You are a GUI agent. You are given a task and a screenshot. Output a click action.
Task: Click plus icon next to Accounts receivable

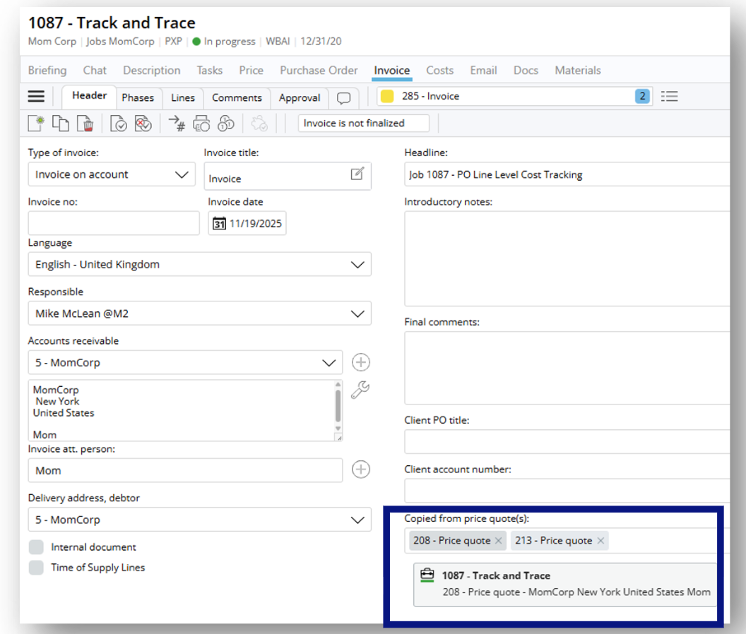point(360,362)
